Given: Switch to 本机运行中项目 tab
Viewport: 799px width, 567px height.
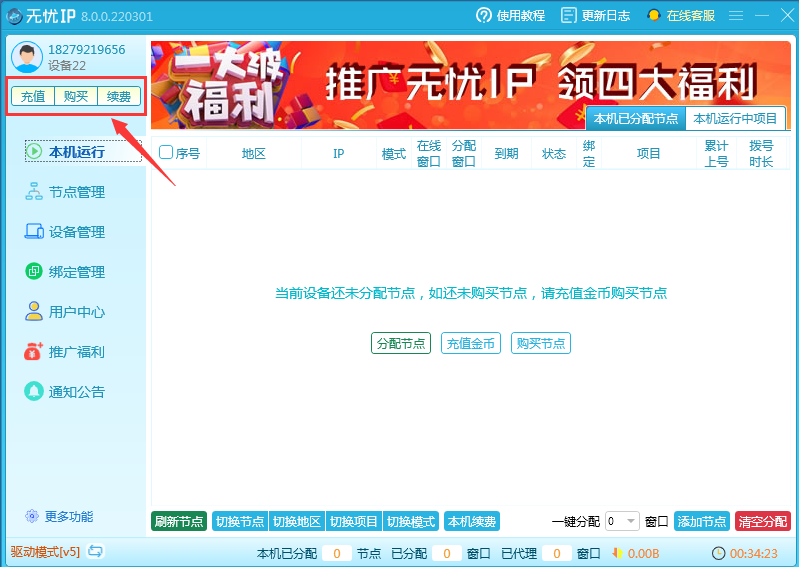Looking at the screenshot, I should click(x=735, y=119).
